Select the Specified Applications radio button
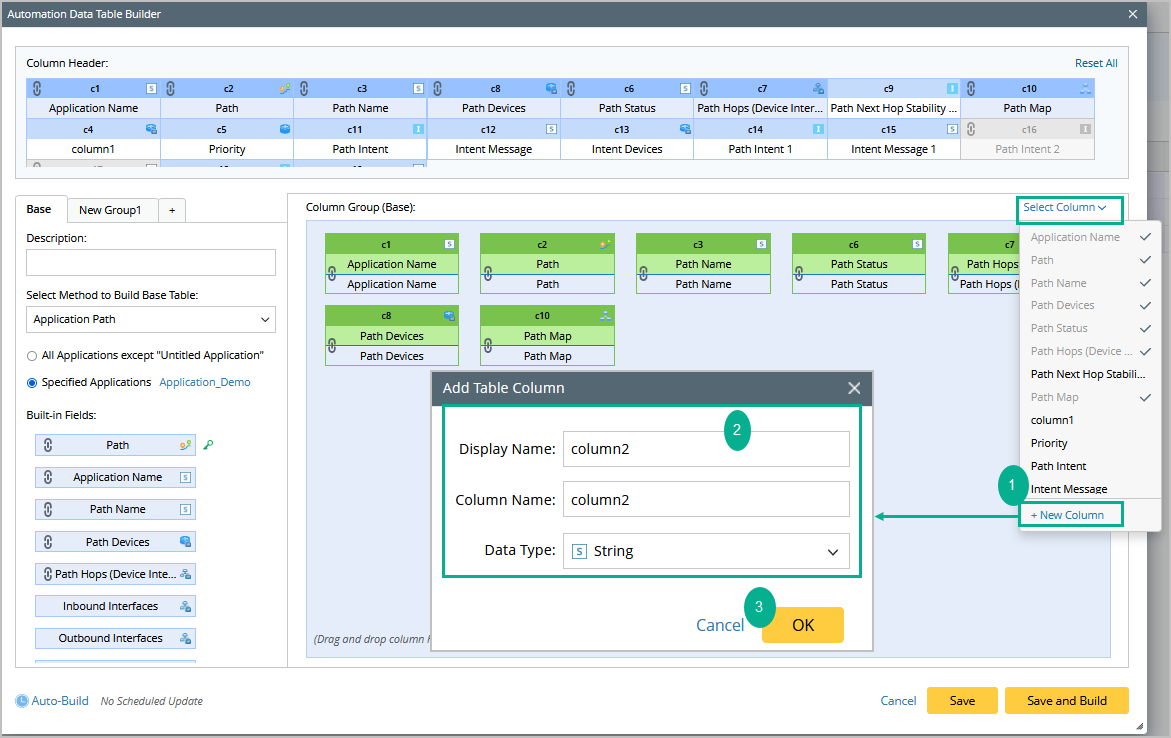Viewport: 1171px width, 738px height. coord(33,382)
